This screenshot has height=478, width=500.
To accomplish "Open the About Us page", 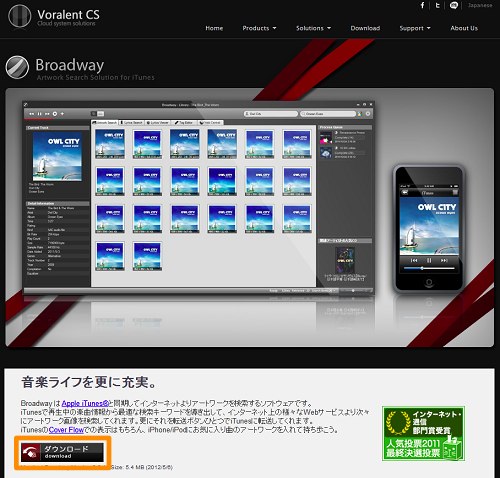I will tap(464, 28).
